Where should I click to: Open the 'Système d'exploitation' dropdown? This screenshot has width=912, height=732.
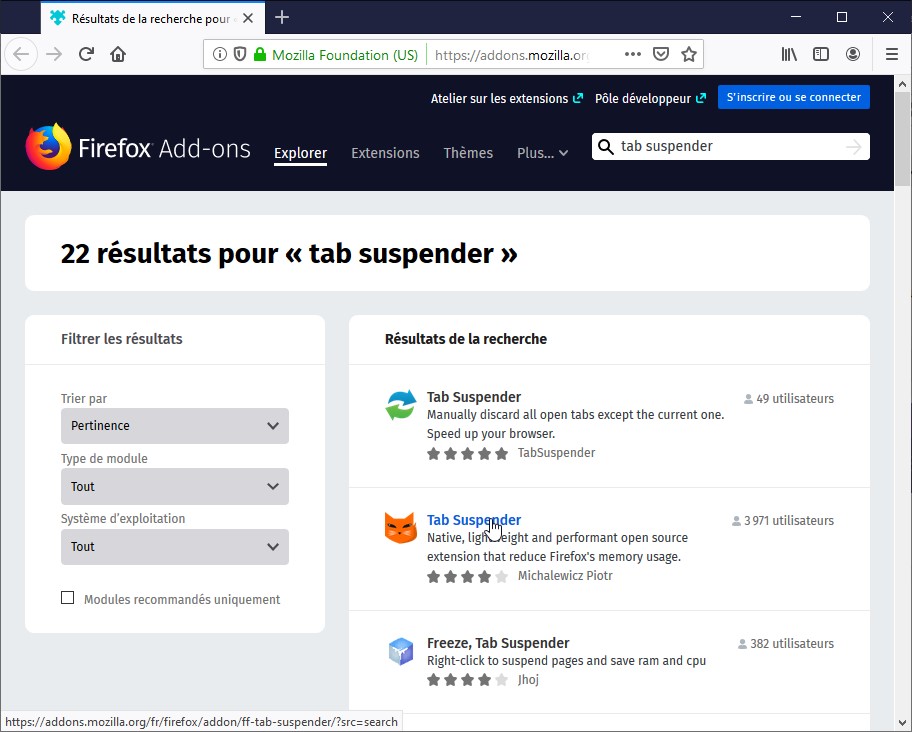point(174,547)
